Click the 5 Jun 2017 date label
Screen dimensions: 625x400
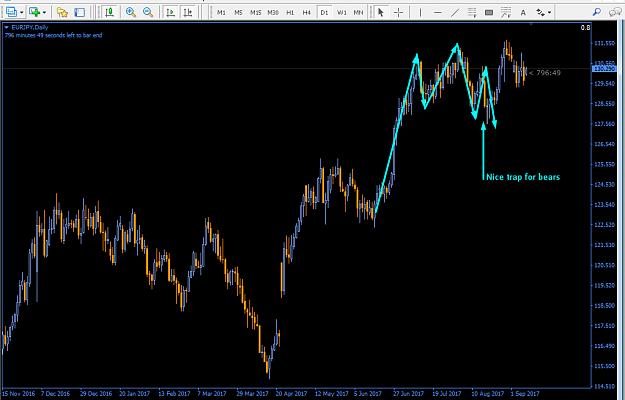[x=368, y=394]
